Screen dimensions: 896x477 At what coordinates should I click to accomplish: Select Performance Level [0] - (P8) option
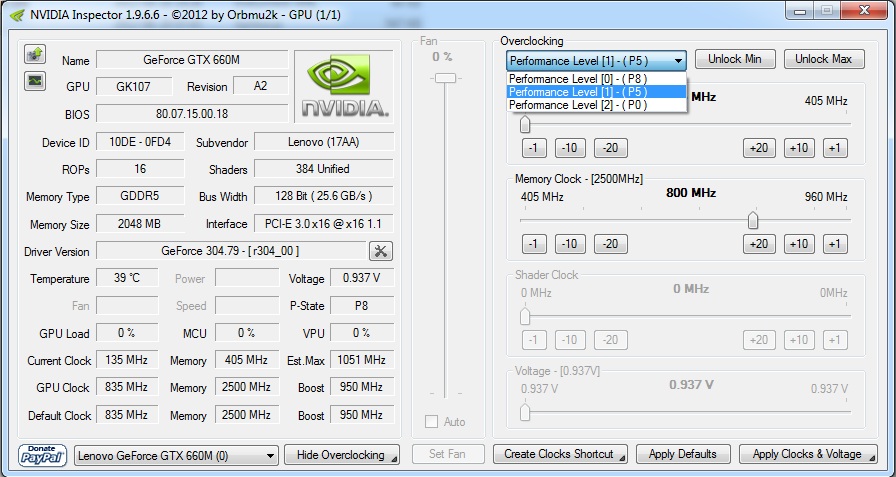pyautogui.click(x=596, y=79)
